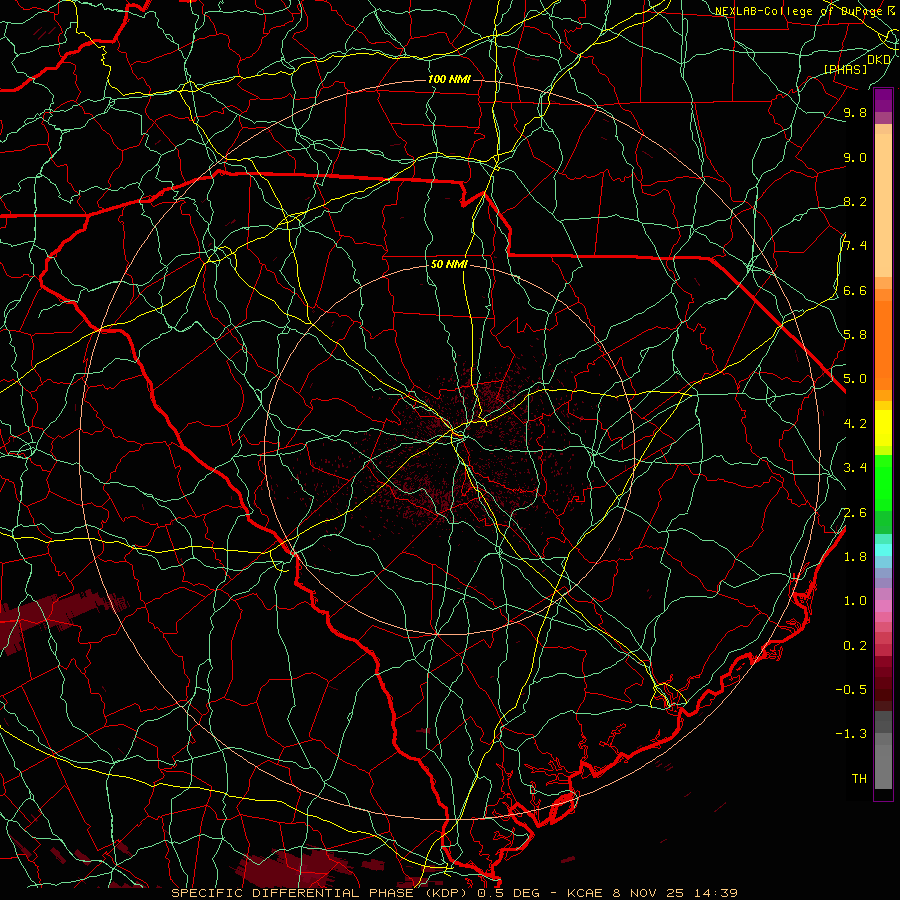Screen dimensions: 900x900
Task: Click the 0.2 scale value
Action: pos(855,646)
